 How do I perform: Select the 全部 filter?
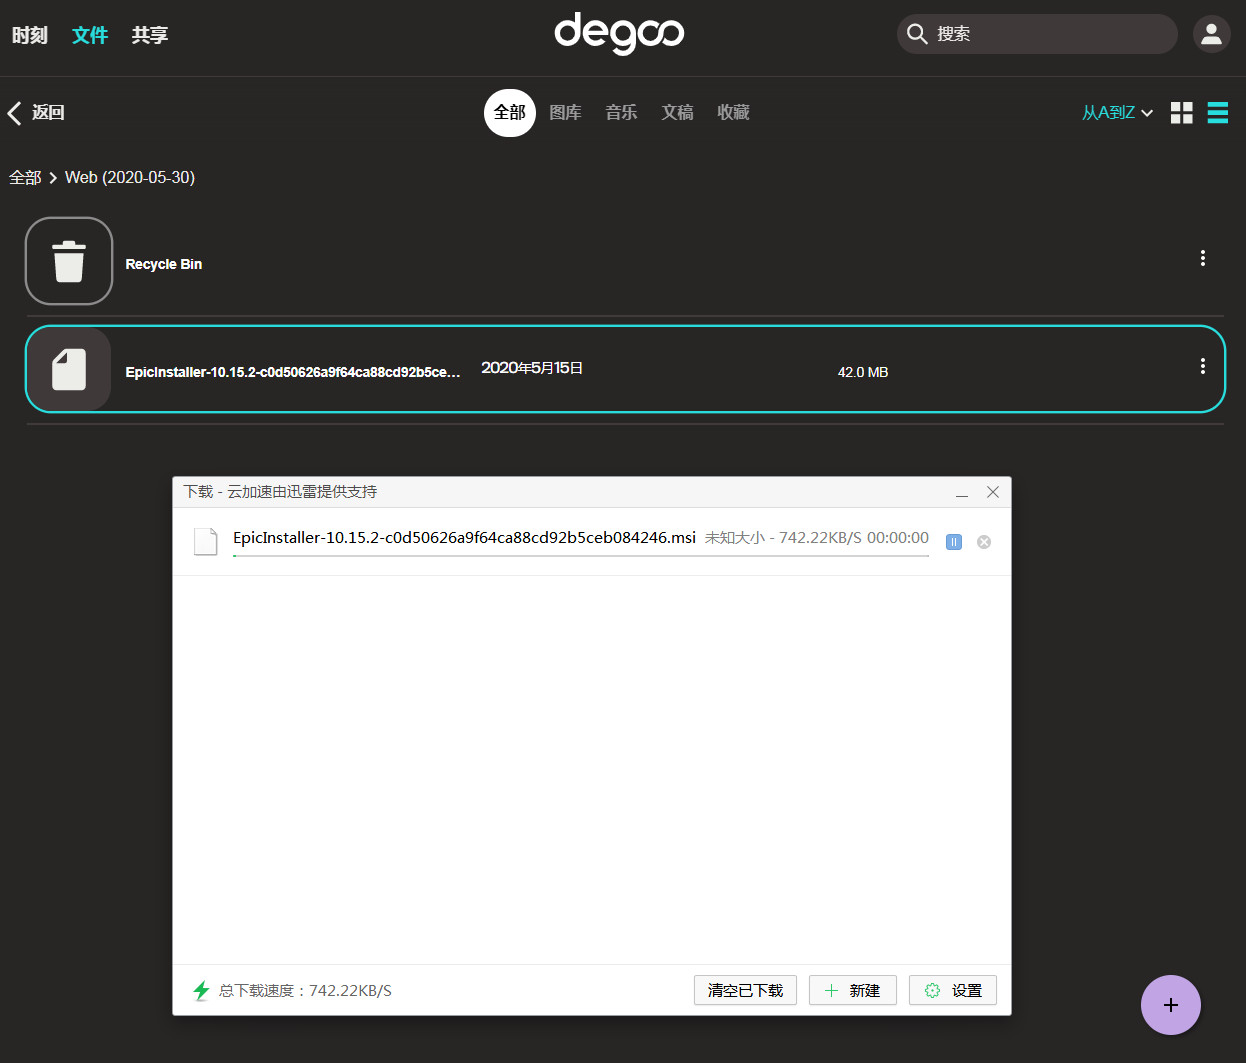pyautogui.click(x=510, y=113)
